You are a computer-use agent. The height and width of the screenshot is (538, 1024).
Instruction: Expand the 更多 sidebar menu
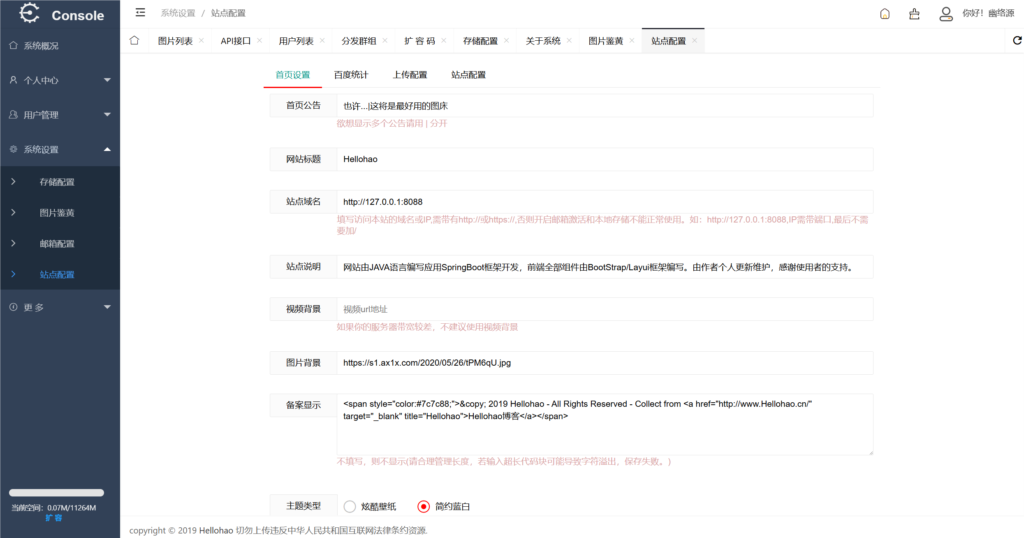pyautogui.click(x=60, y=308)
